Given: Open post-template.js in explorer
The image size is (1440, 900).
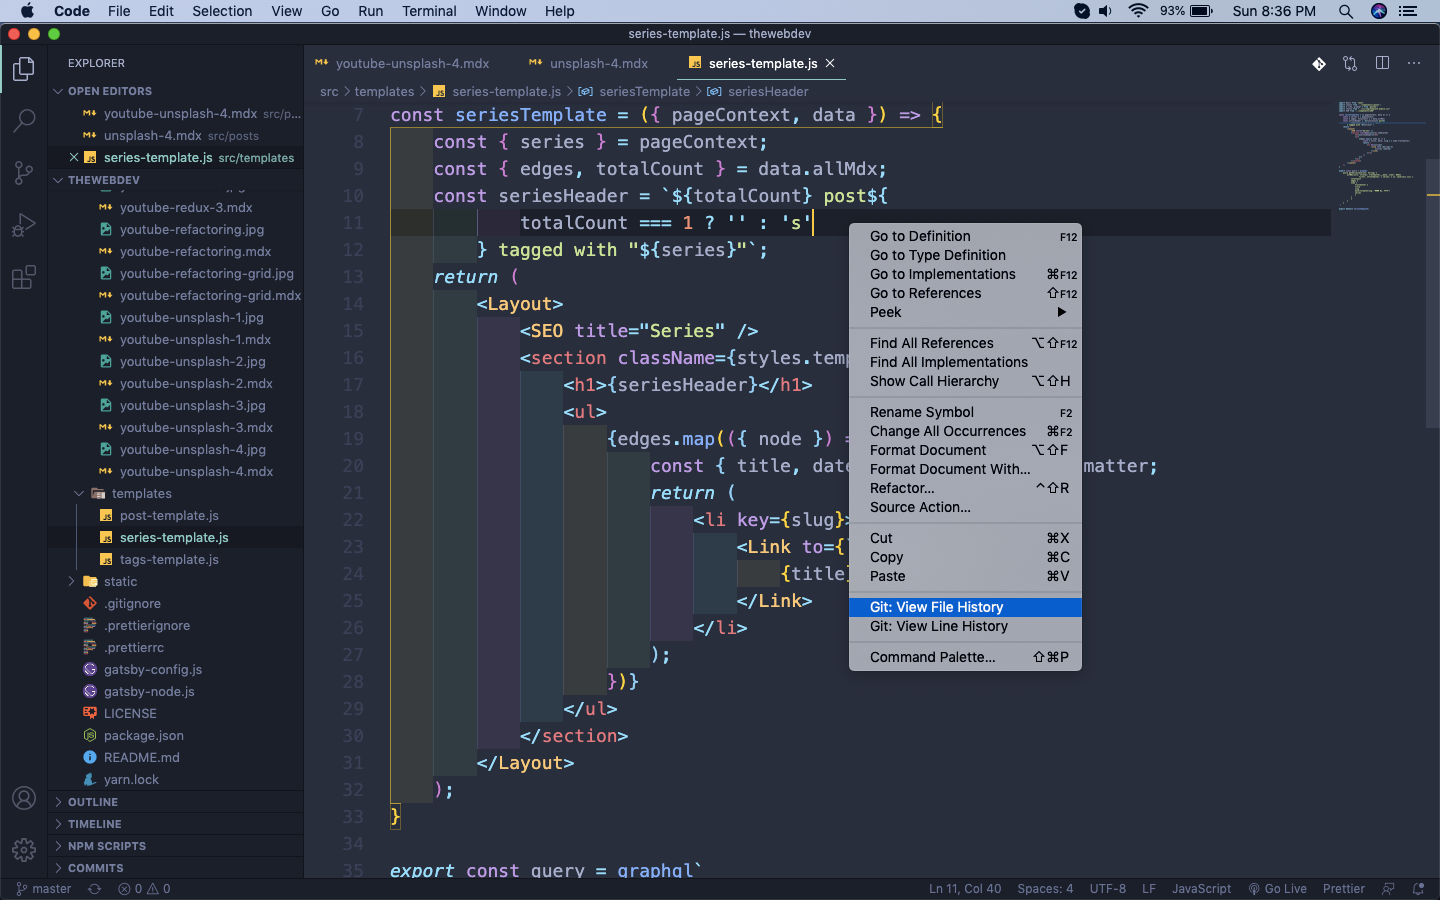Looking at the screenshot, I should coord(169,515).
